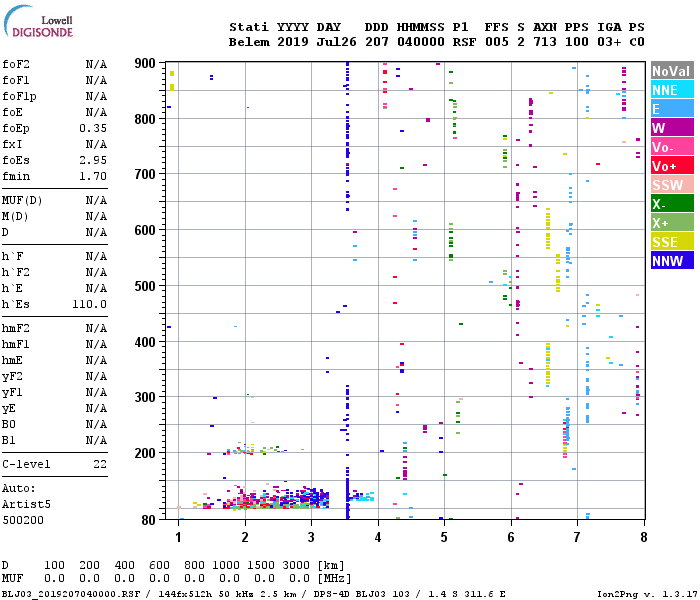The height and width of the screenshot is (600, 700).
Task: Click the h`Es value 110.0
Action: [x=90, y=304]
